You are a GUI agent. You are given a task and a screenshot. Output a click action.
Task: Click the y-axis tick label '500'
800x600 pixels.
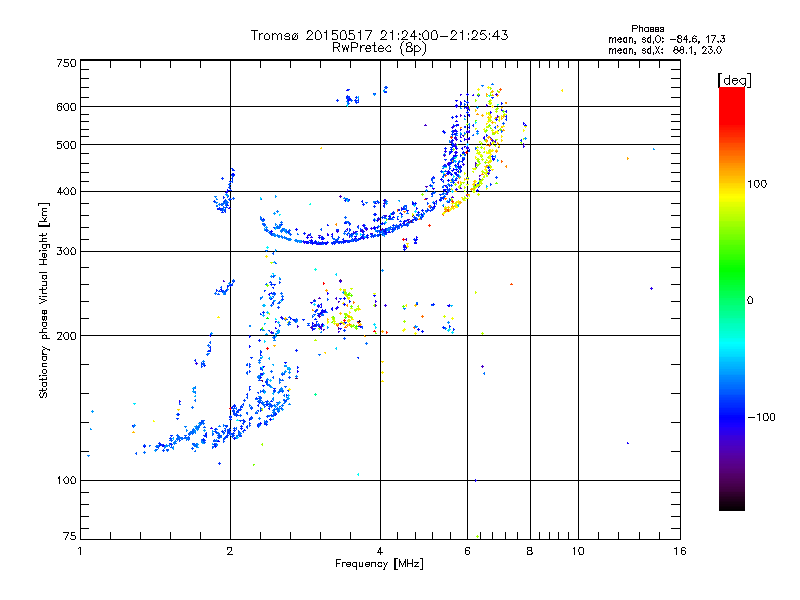66,145
